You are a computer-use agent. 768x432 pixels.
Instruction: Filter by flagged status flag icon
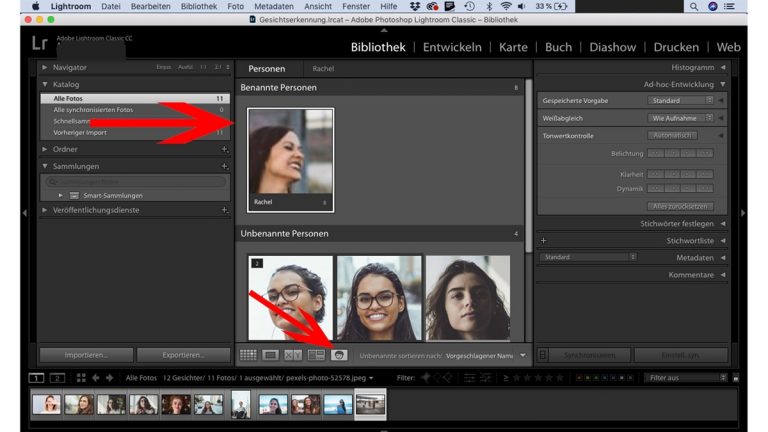click(426, 378)
